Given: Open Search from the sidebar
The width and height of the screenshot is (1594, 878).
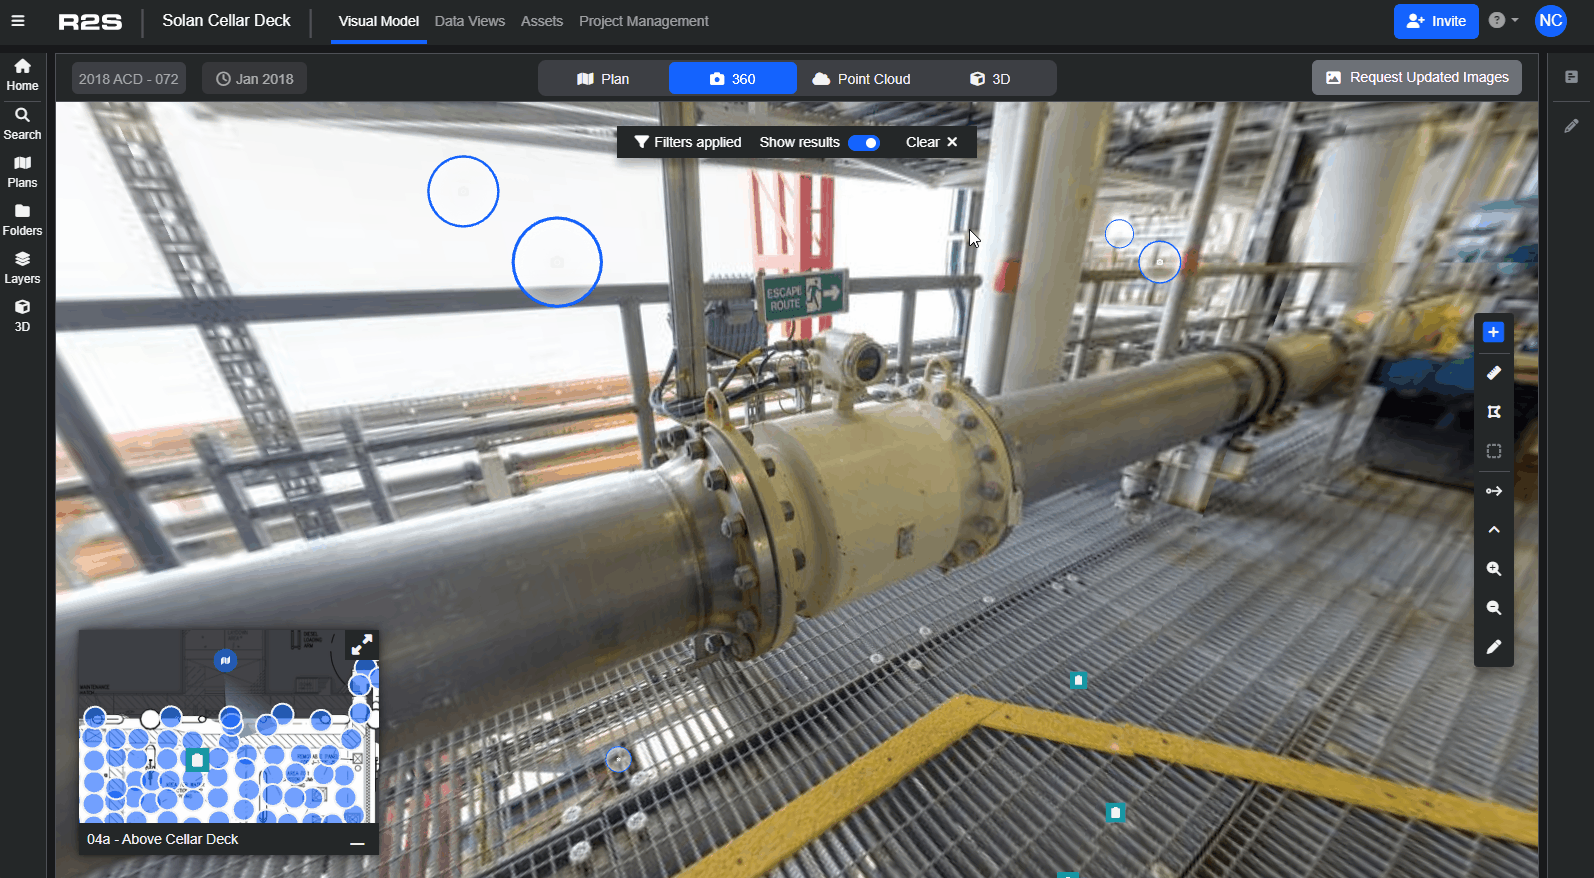Looking at the screenshot, I should click(x=22, y=124).
